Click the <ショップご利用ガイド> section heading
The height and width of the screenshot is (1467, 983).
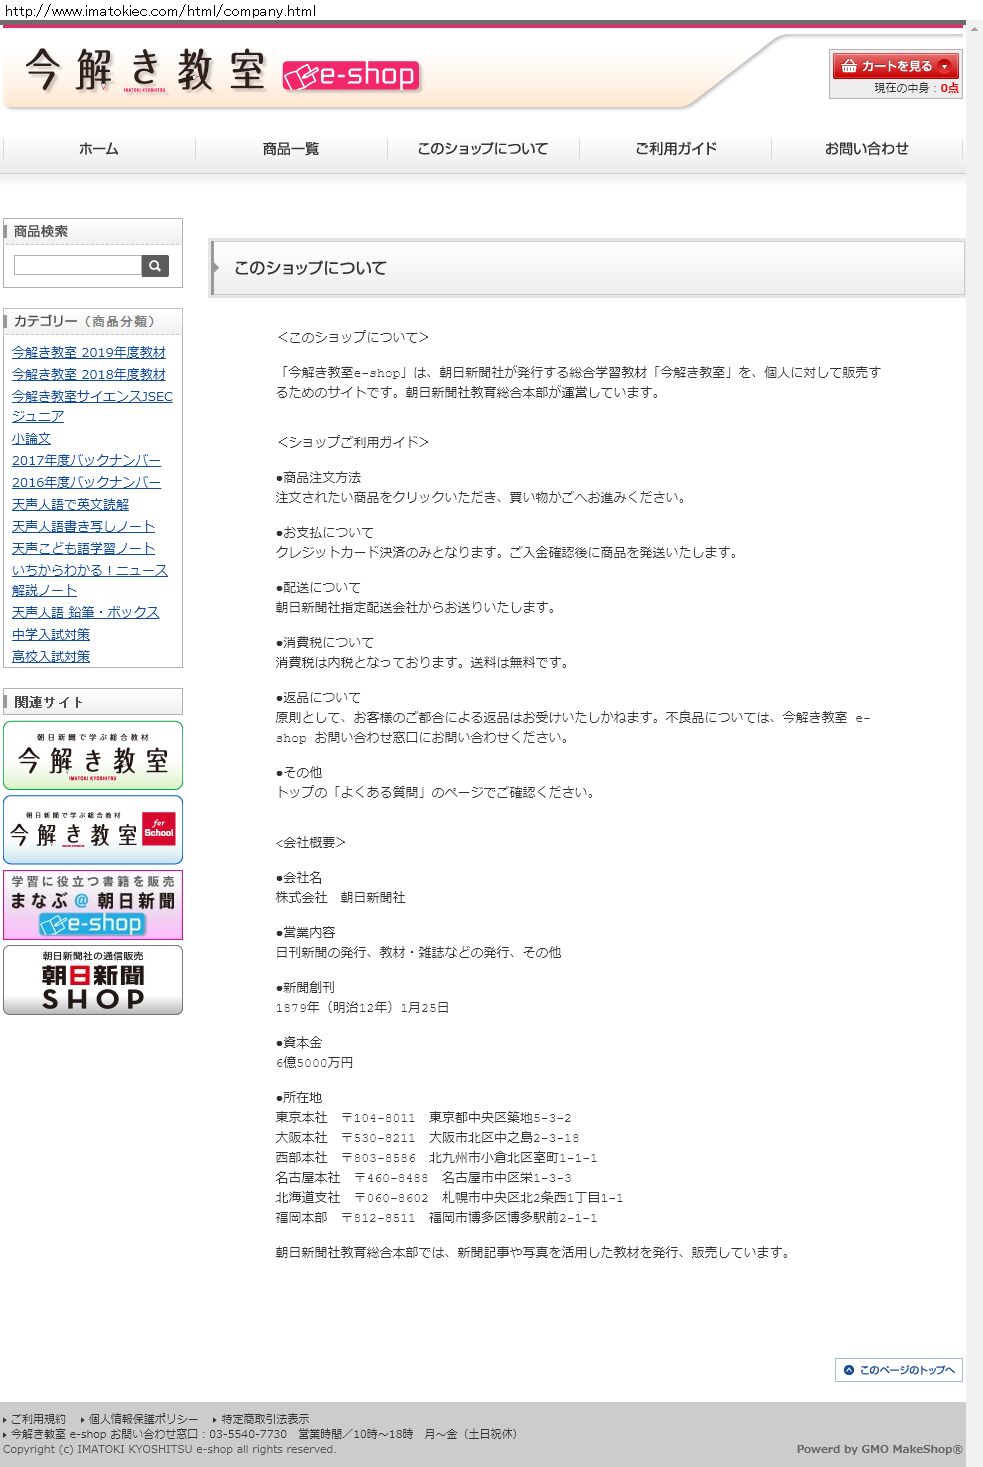[x=352, y=442]
